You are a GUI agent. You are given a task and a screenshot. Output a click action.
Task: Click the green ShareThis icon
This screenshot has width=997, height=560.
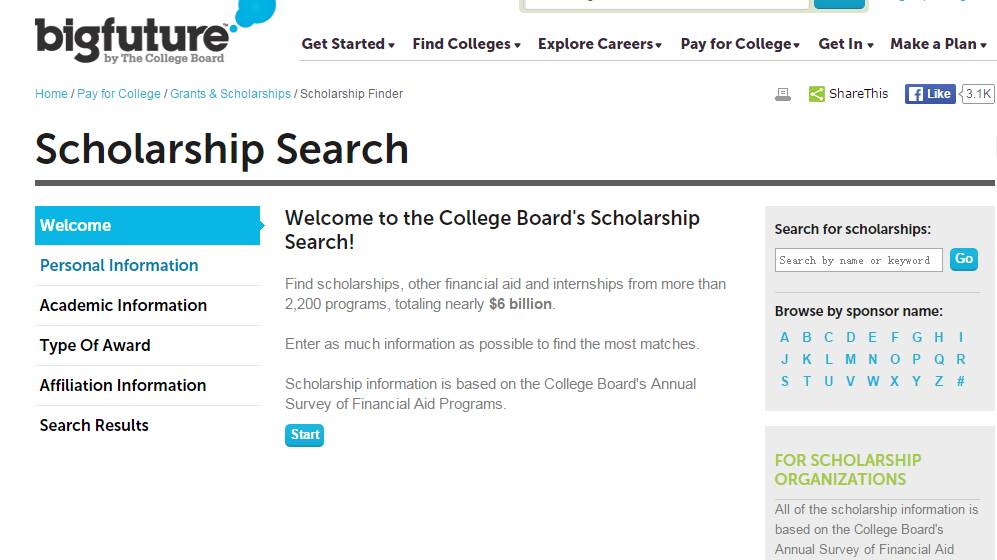point(817,94)
